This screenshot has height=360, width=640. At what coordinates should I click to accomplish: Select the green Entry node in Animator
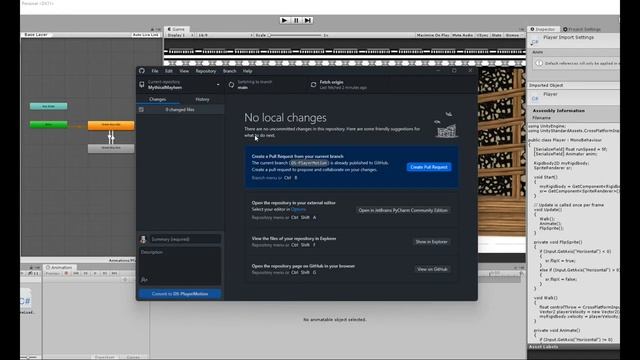point(49,124)
